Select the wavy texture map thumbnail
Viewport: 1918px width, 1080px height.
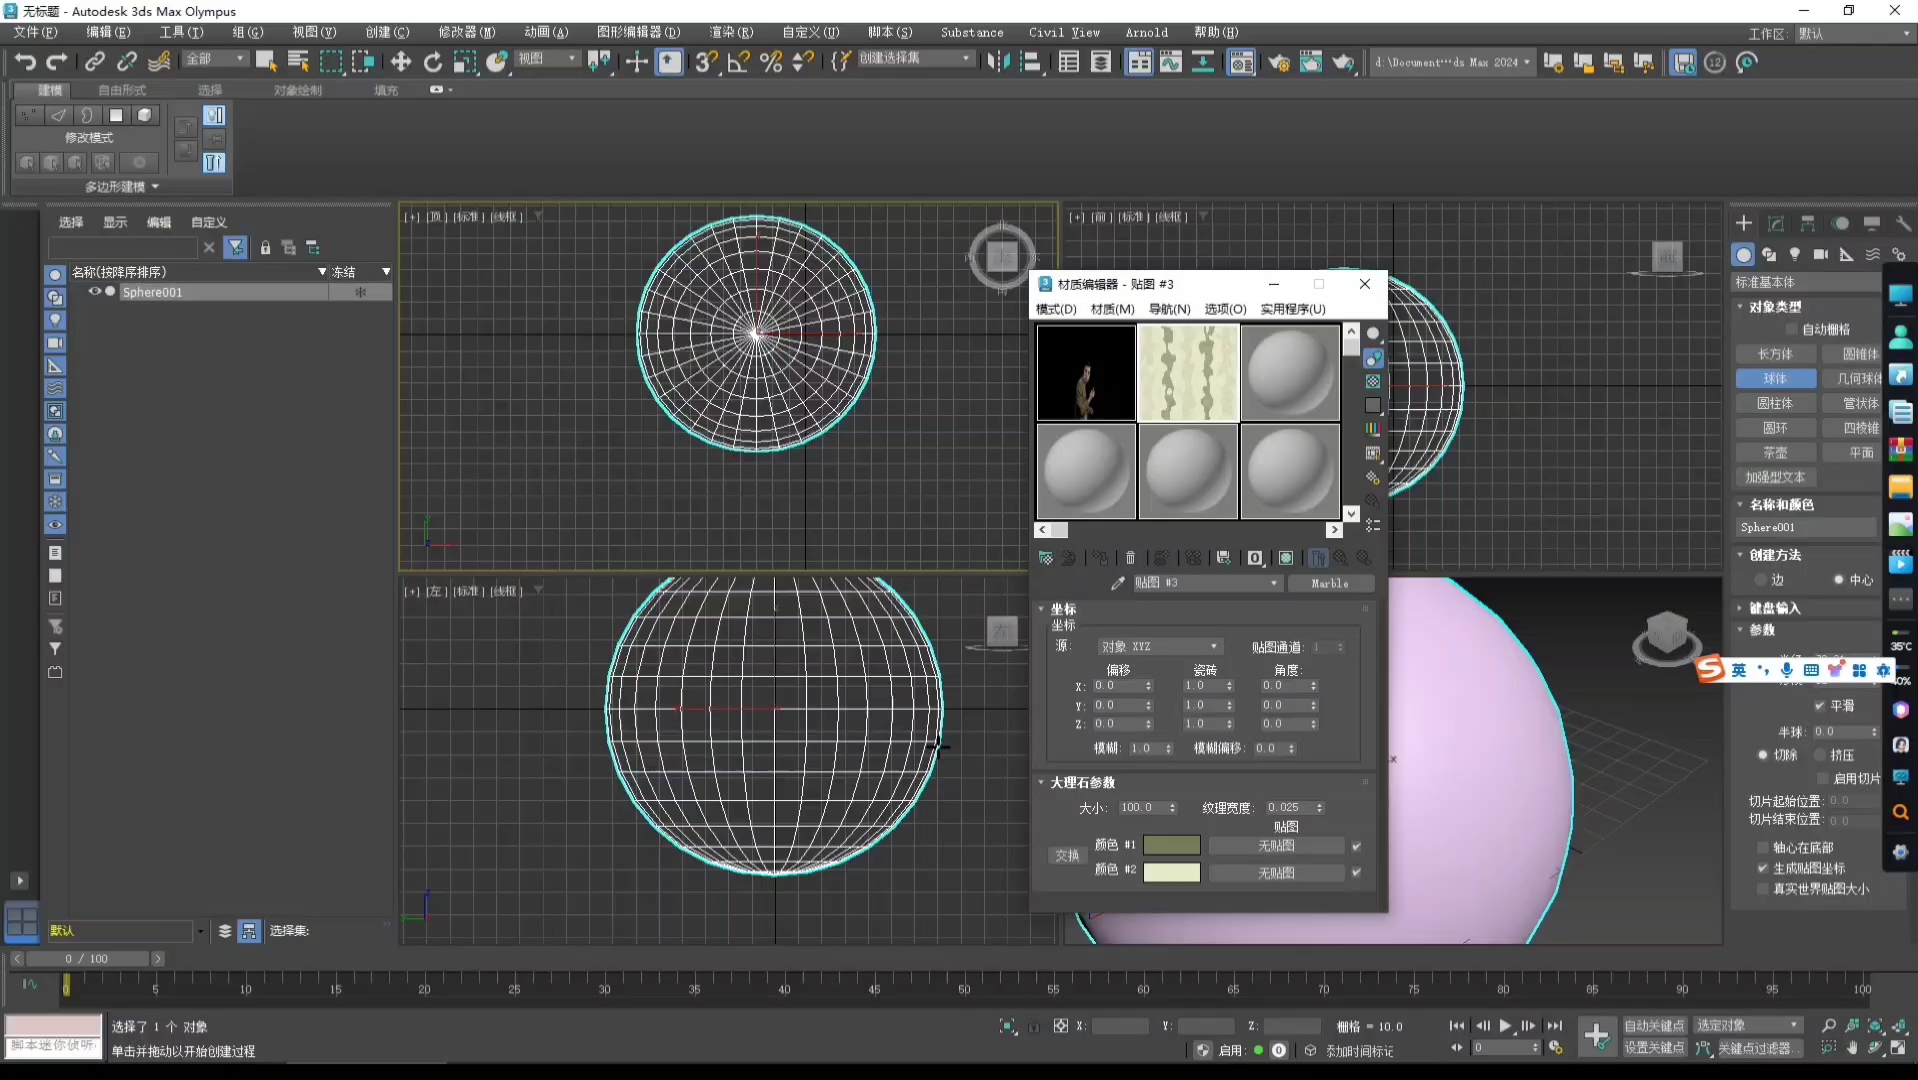(x=1188, y=372)
